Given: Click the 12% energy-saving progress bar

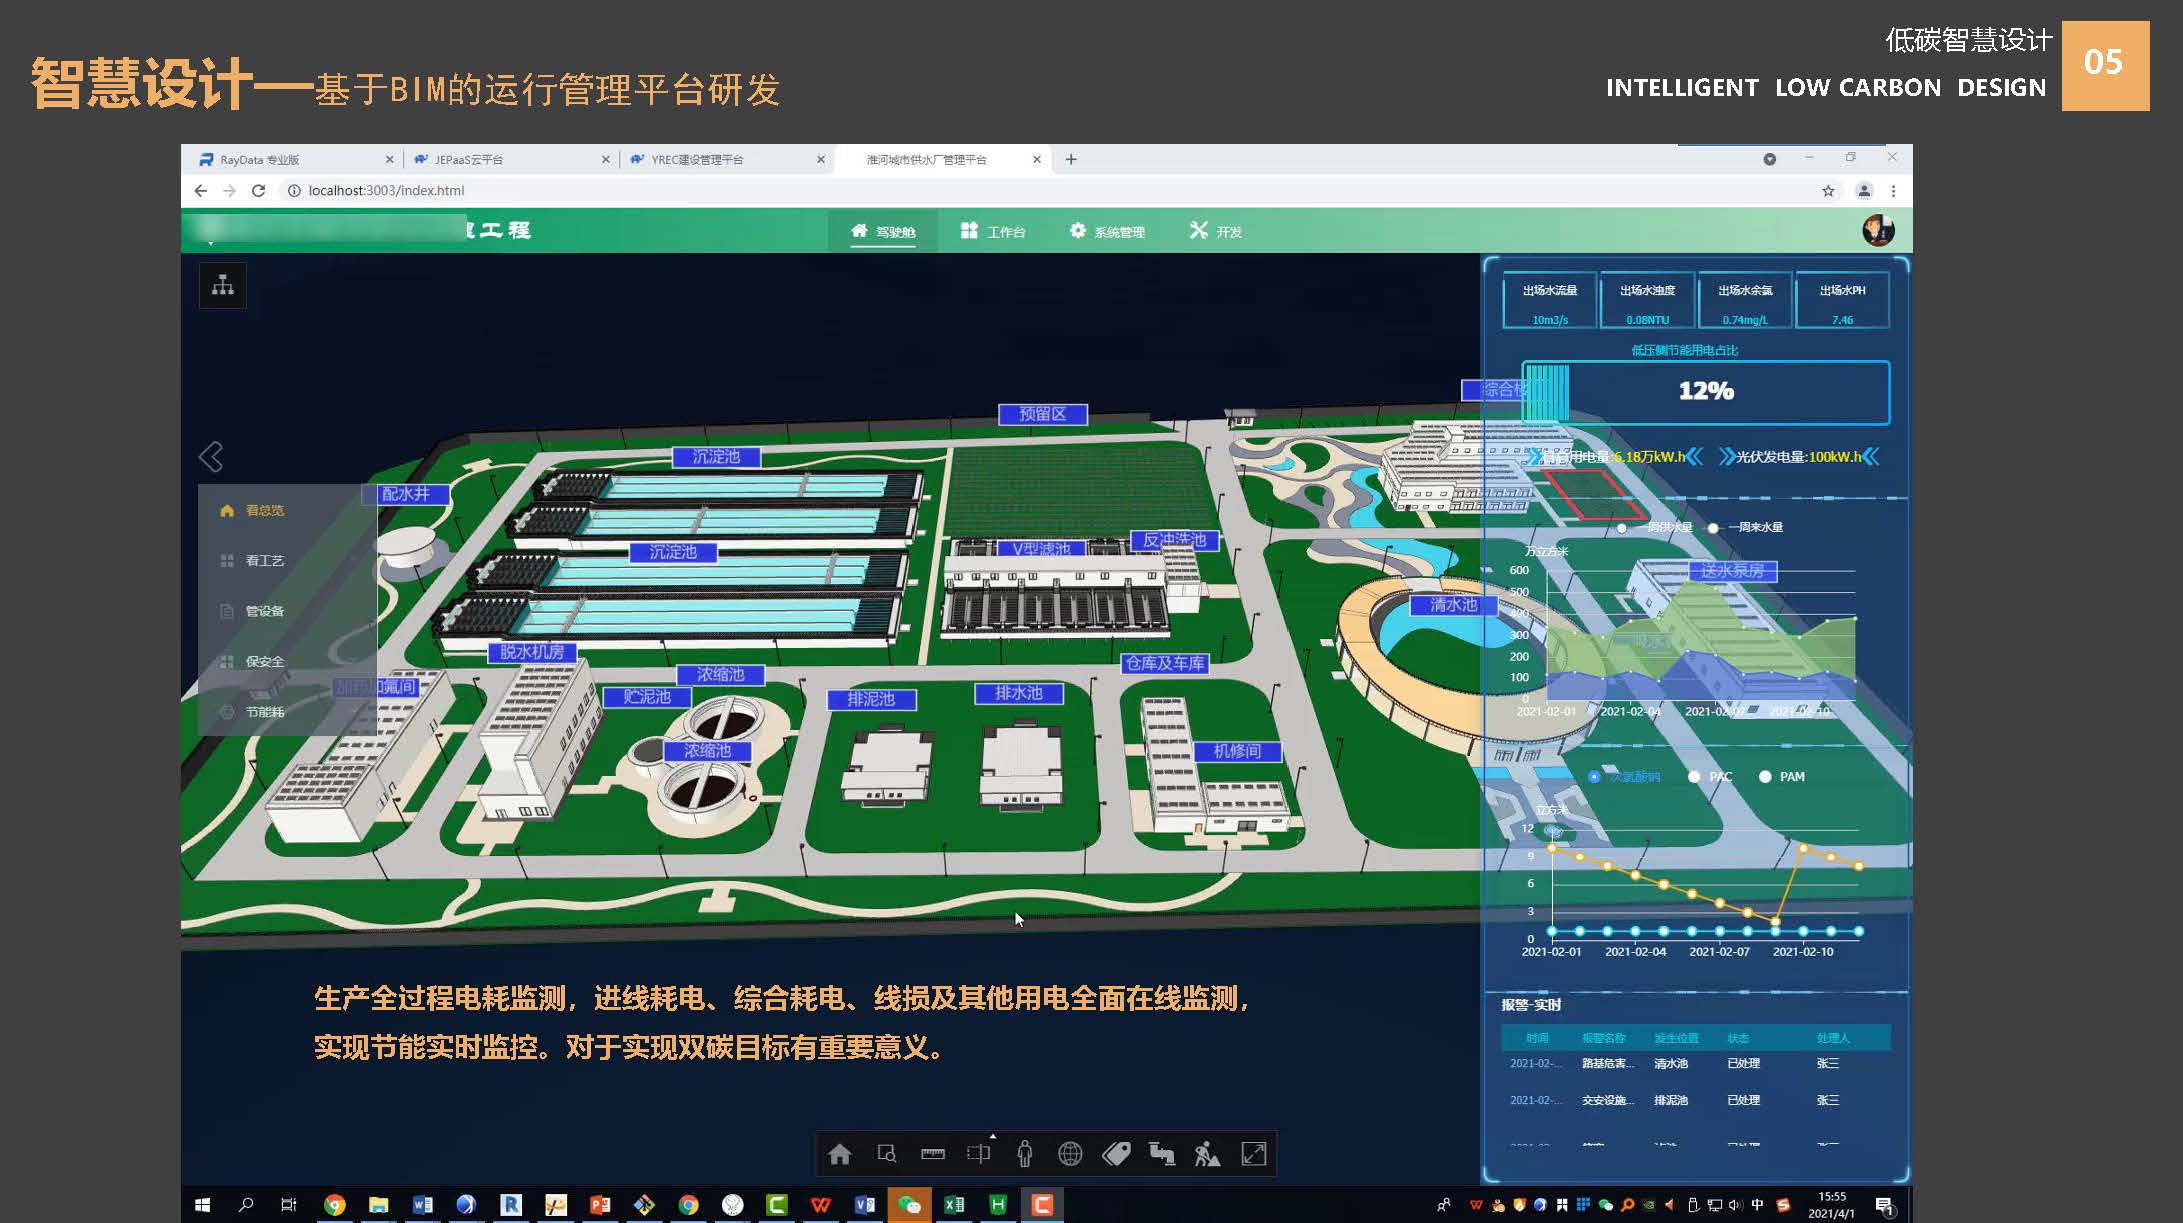Looking at the screenshot, I should [x=1706, y=392].
